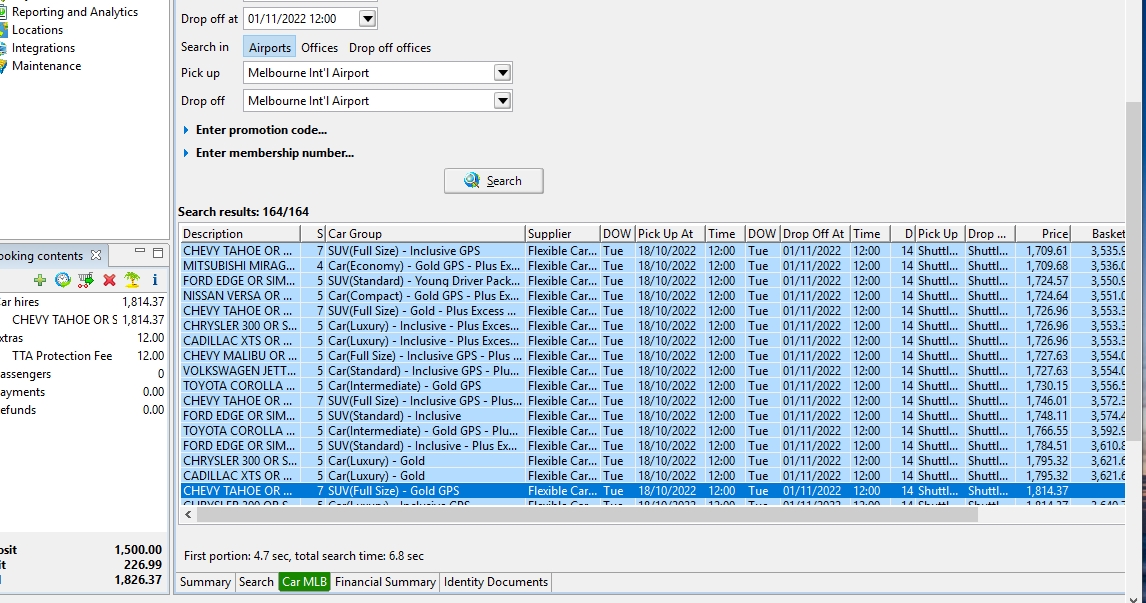This screenshot has width=1146, height=603.
Task: Select result row priced 1,746.01
Action: (653, 401)
